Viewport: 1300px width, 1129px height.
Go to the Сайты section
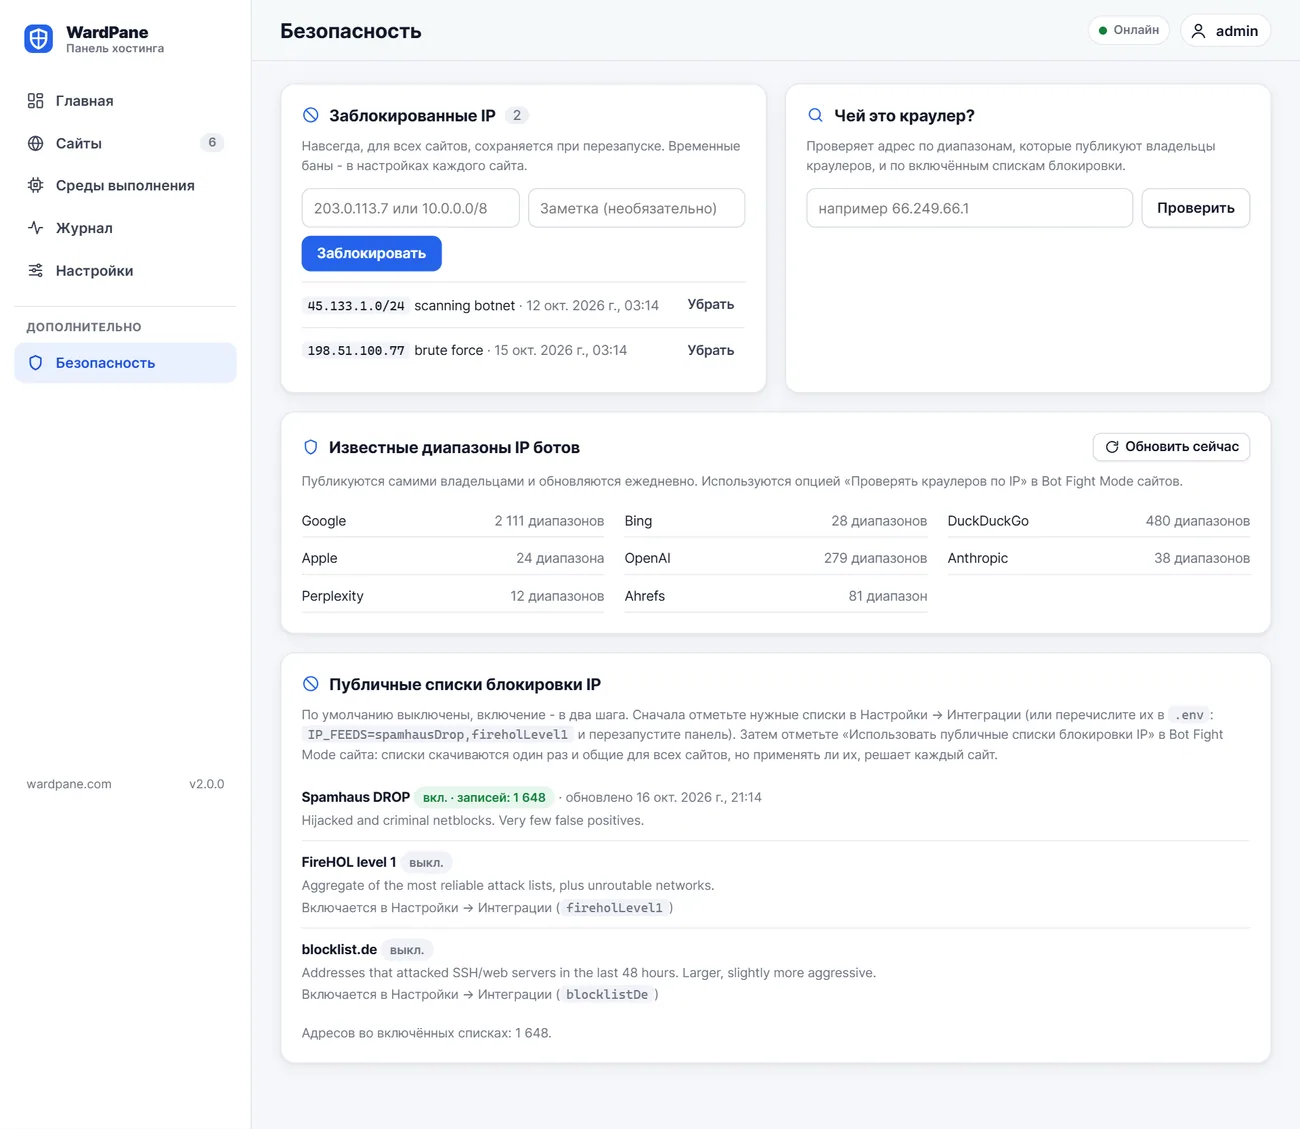pyautogui.click(x=125, y=143)
